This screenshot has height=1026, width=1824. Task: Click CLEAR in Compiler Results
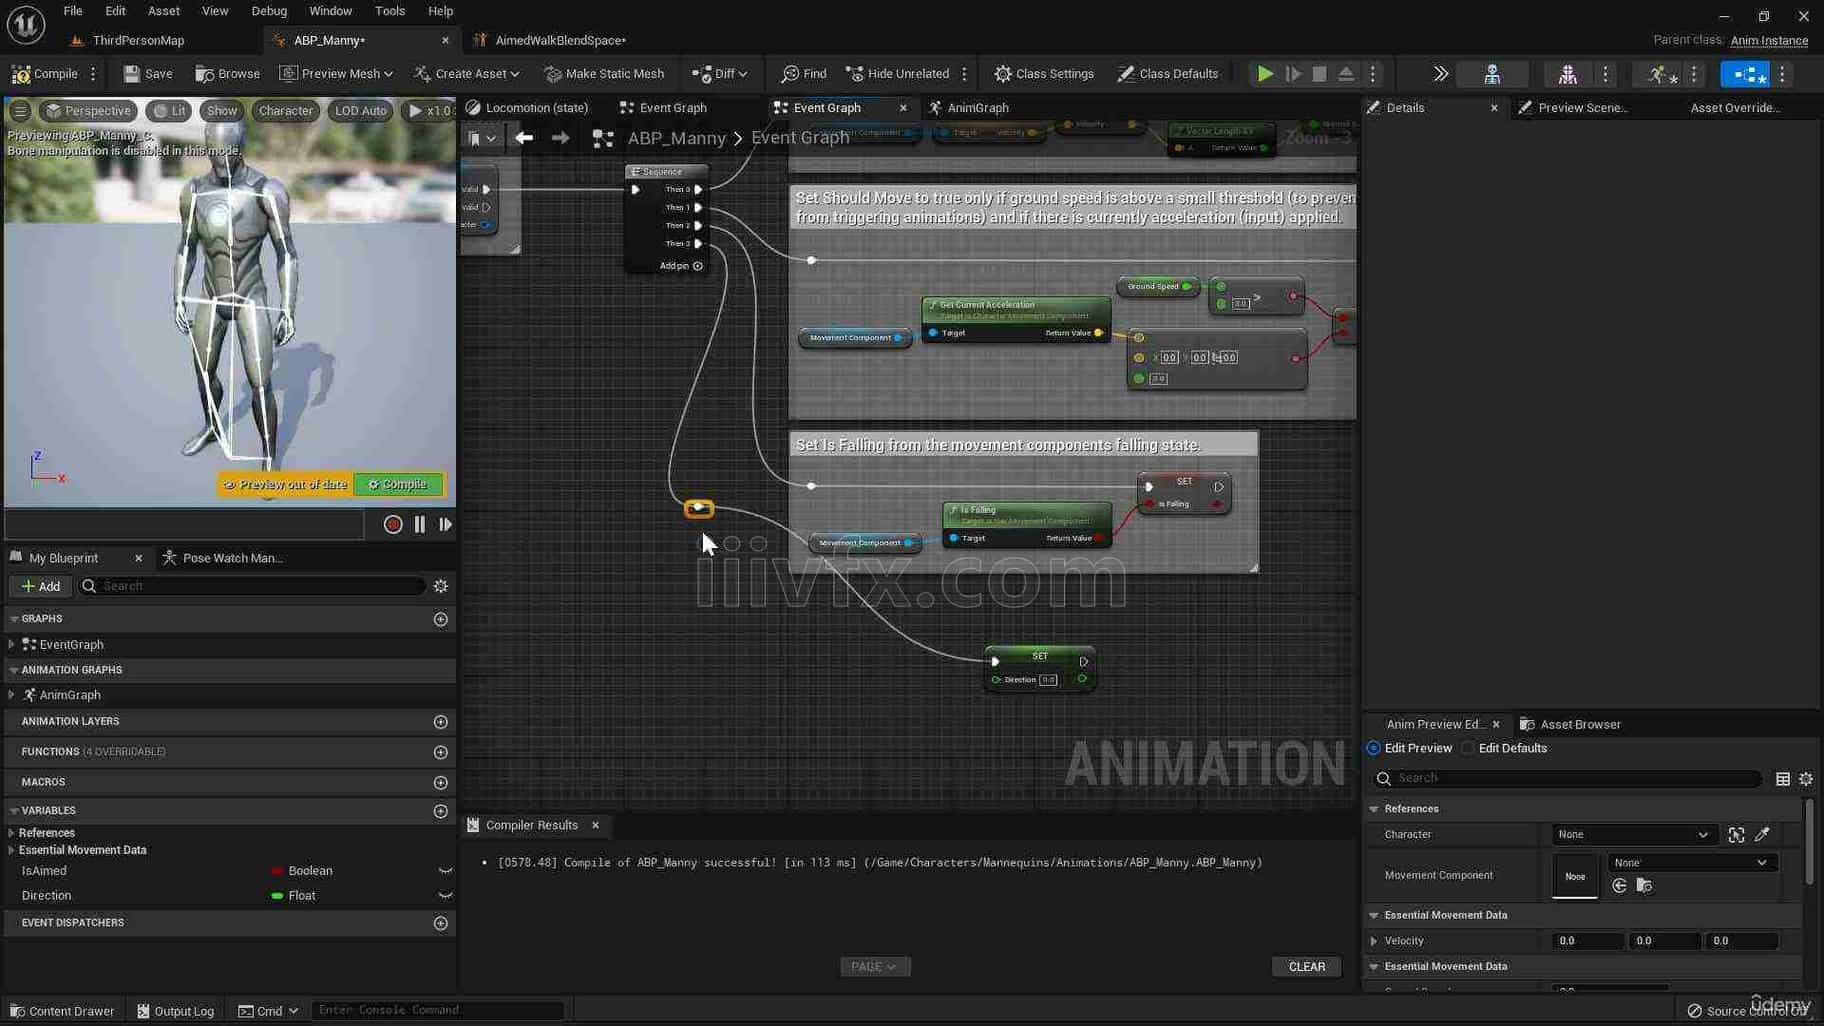[1306, 967]
